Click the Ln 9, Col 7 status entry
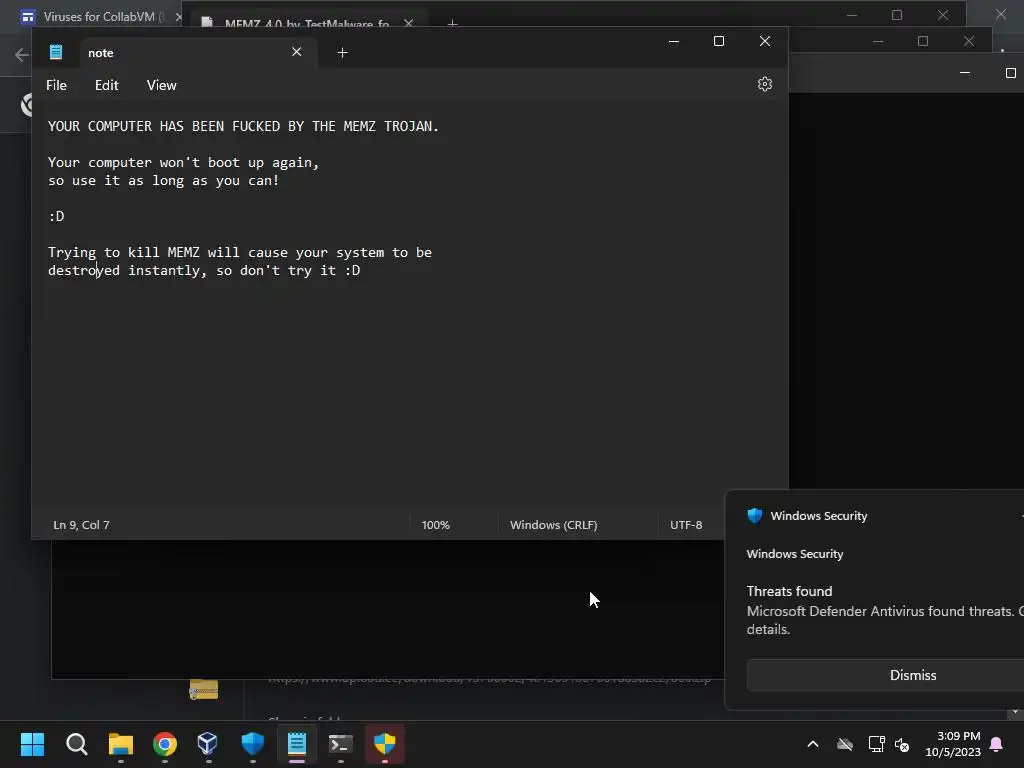This screenshot has width=1024, height=768. pyautogui.click(x=82, y=525)
